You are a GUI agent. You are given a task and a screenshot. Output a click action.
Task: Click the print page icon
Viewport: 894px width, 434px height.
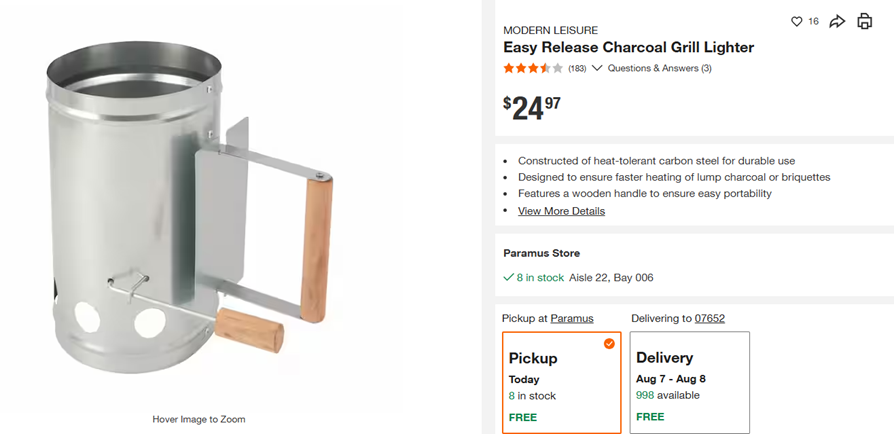pos(865,21)
